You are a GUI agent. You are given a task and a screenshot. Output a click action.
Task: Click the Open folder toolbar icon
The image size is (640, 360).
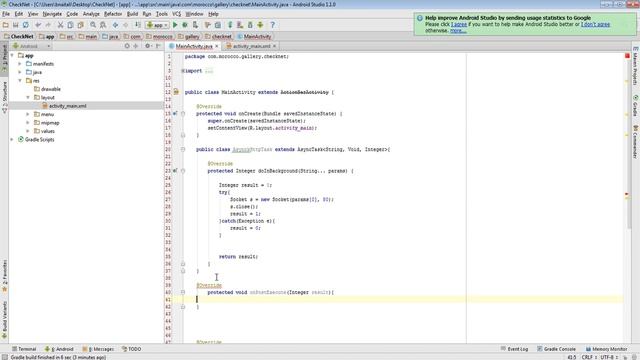(x=6, y=25)
